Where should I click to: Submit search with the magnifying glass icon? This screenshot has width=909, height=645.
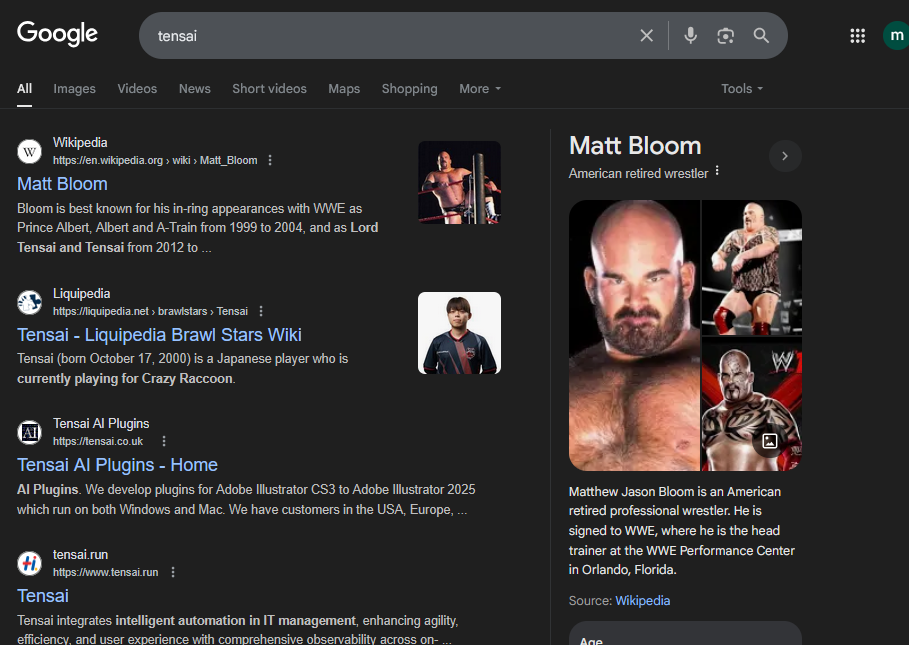761,36
